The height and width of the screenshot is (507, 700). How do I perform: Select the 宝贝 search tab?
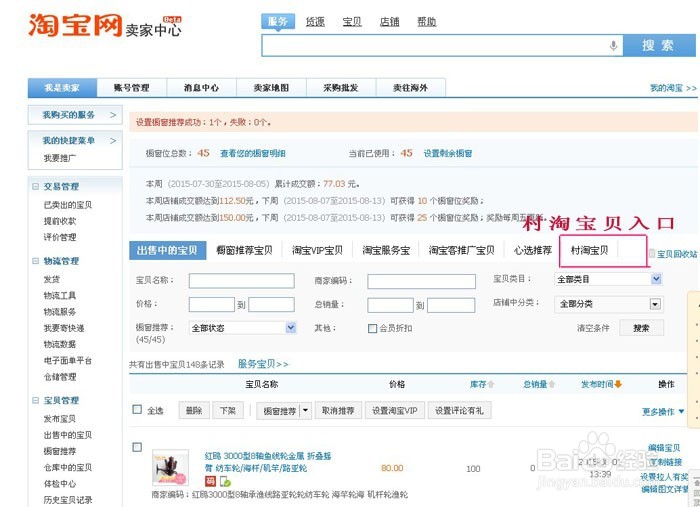(352, 21)
